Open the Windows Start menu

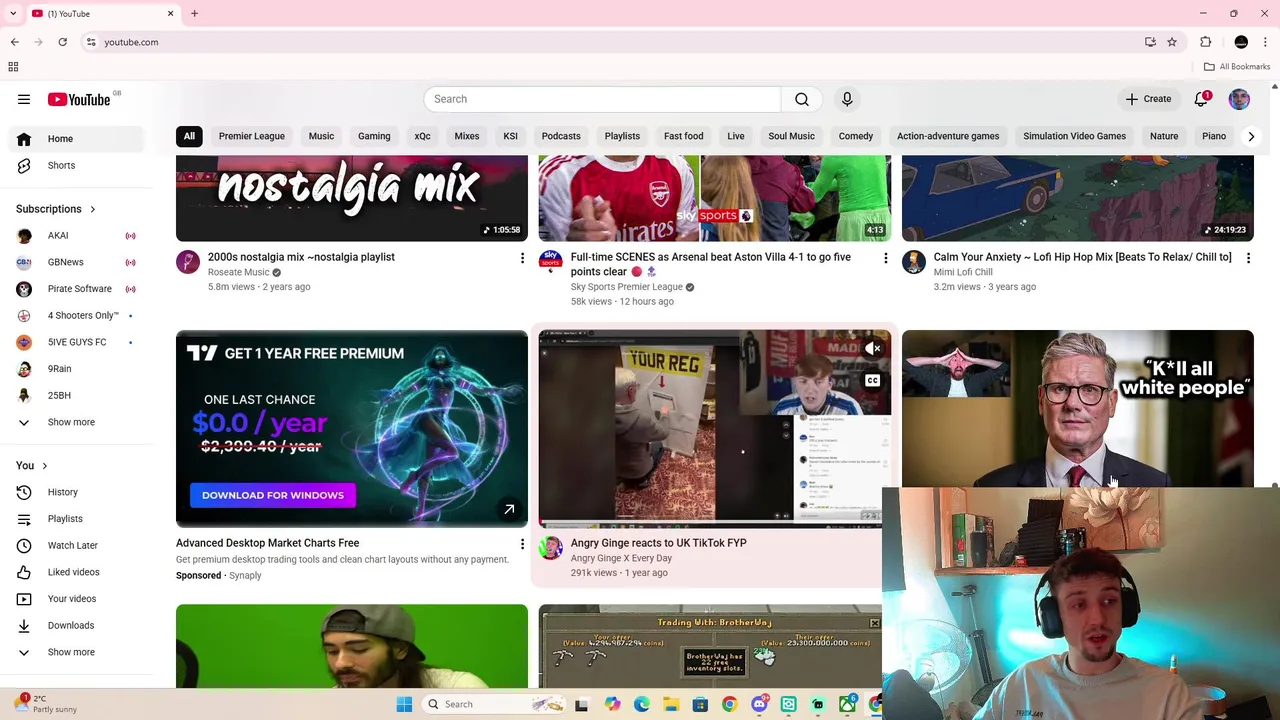point(404,704)
